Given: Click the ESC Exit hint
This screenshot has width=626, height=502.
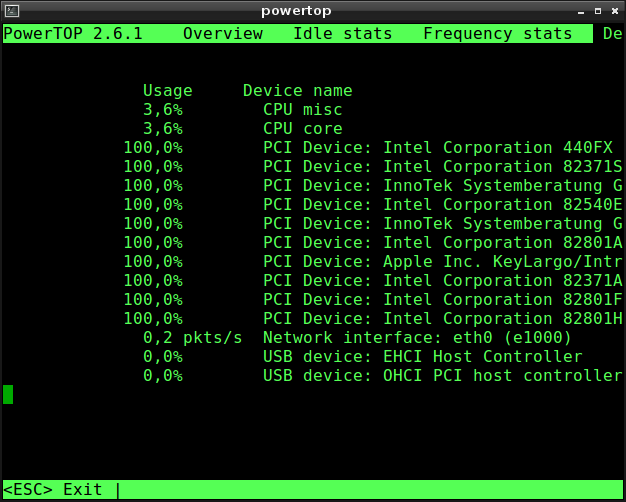Looking at the screenshot, I should click(x=53, y=490).
